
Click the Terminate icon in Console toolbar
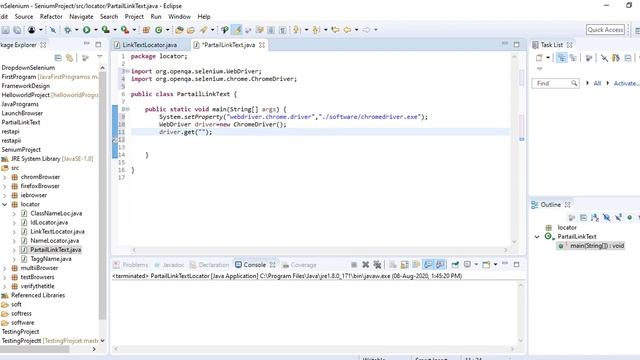(x=354, y=265)
